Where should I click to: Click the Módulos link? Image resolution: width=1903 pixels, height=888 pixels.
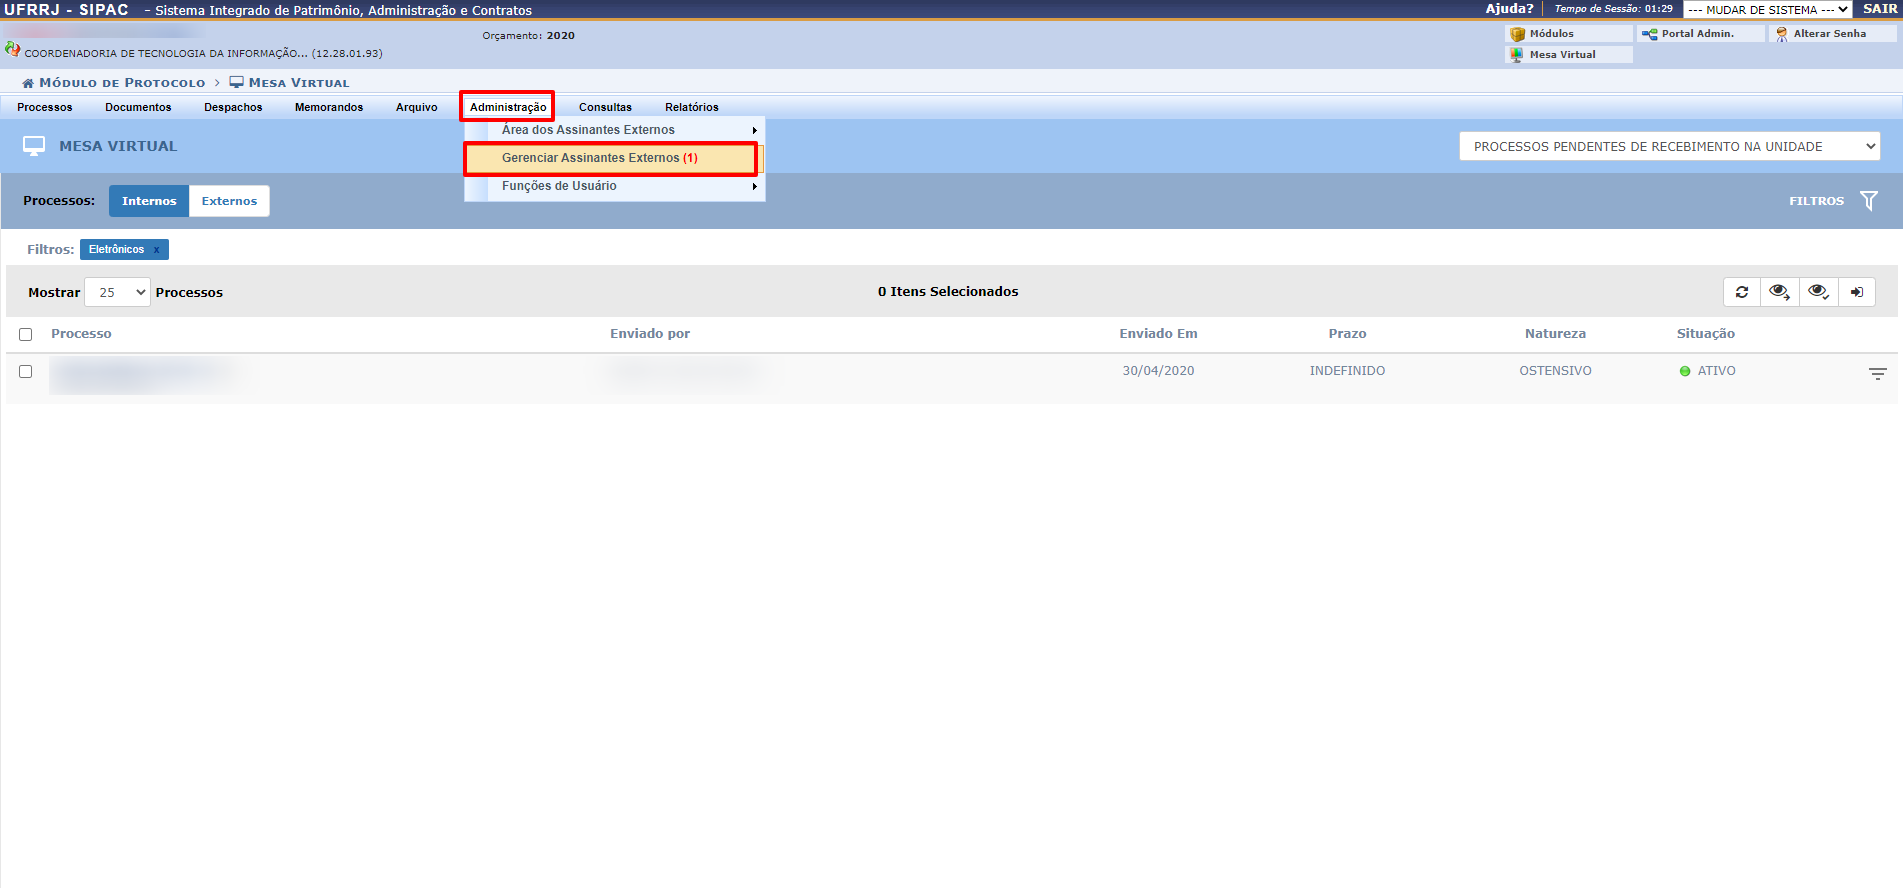coord(1552,34)
